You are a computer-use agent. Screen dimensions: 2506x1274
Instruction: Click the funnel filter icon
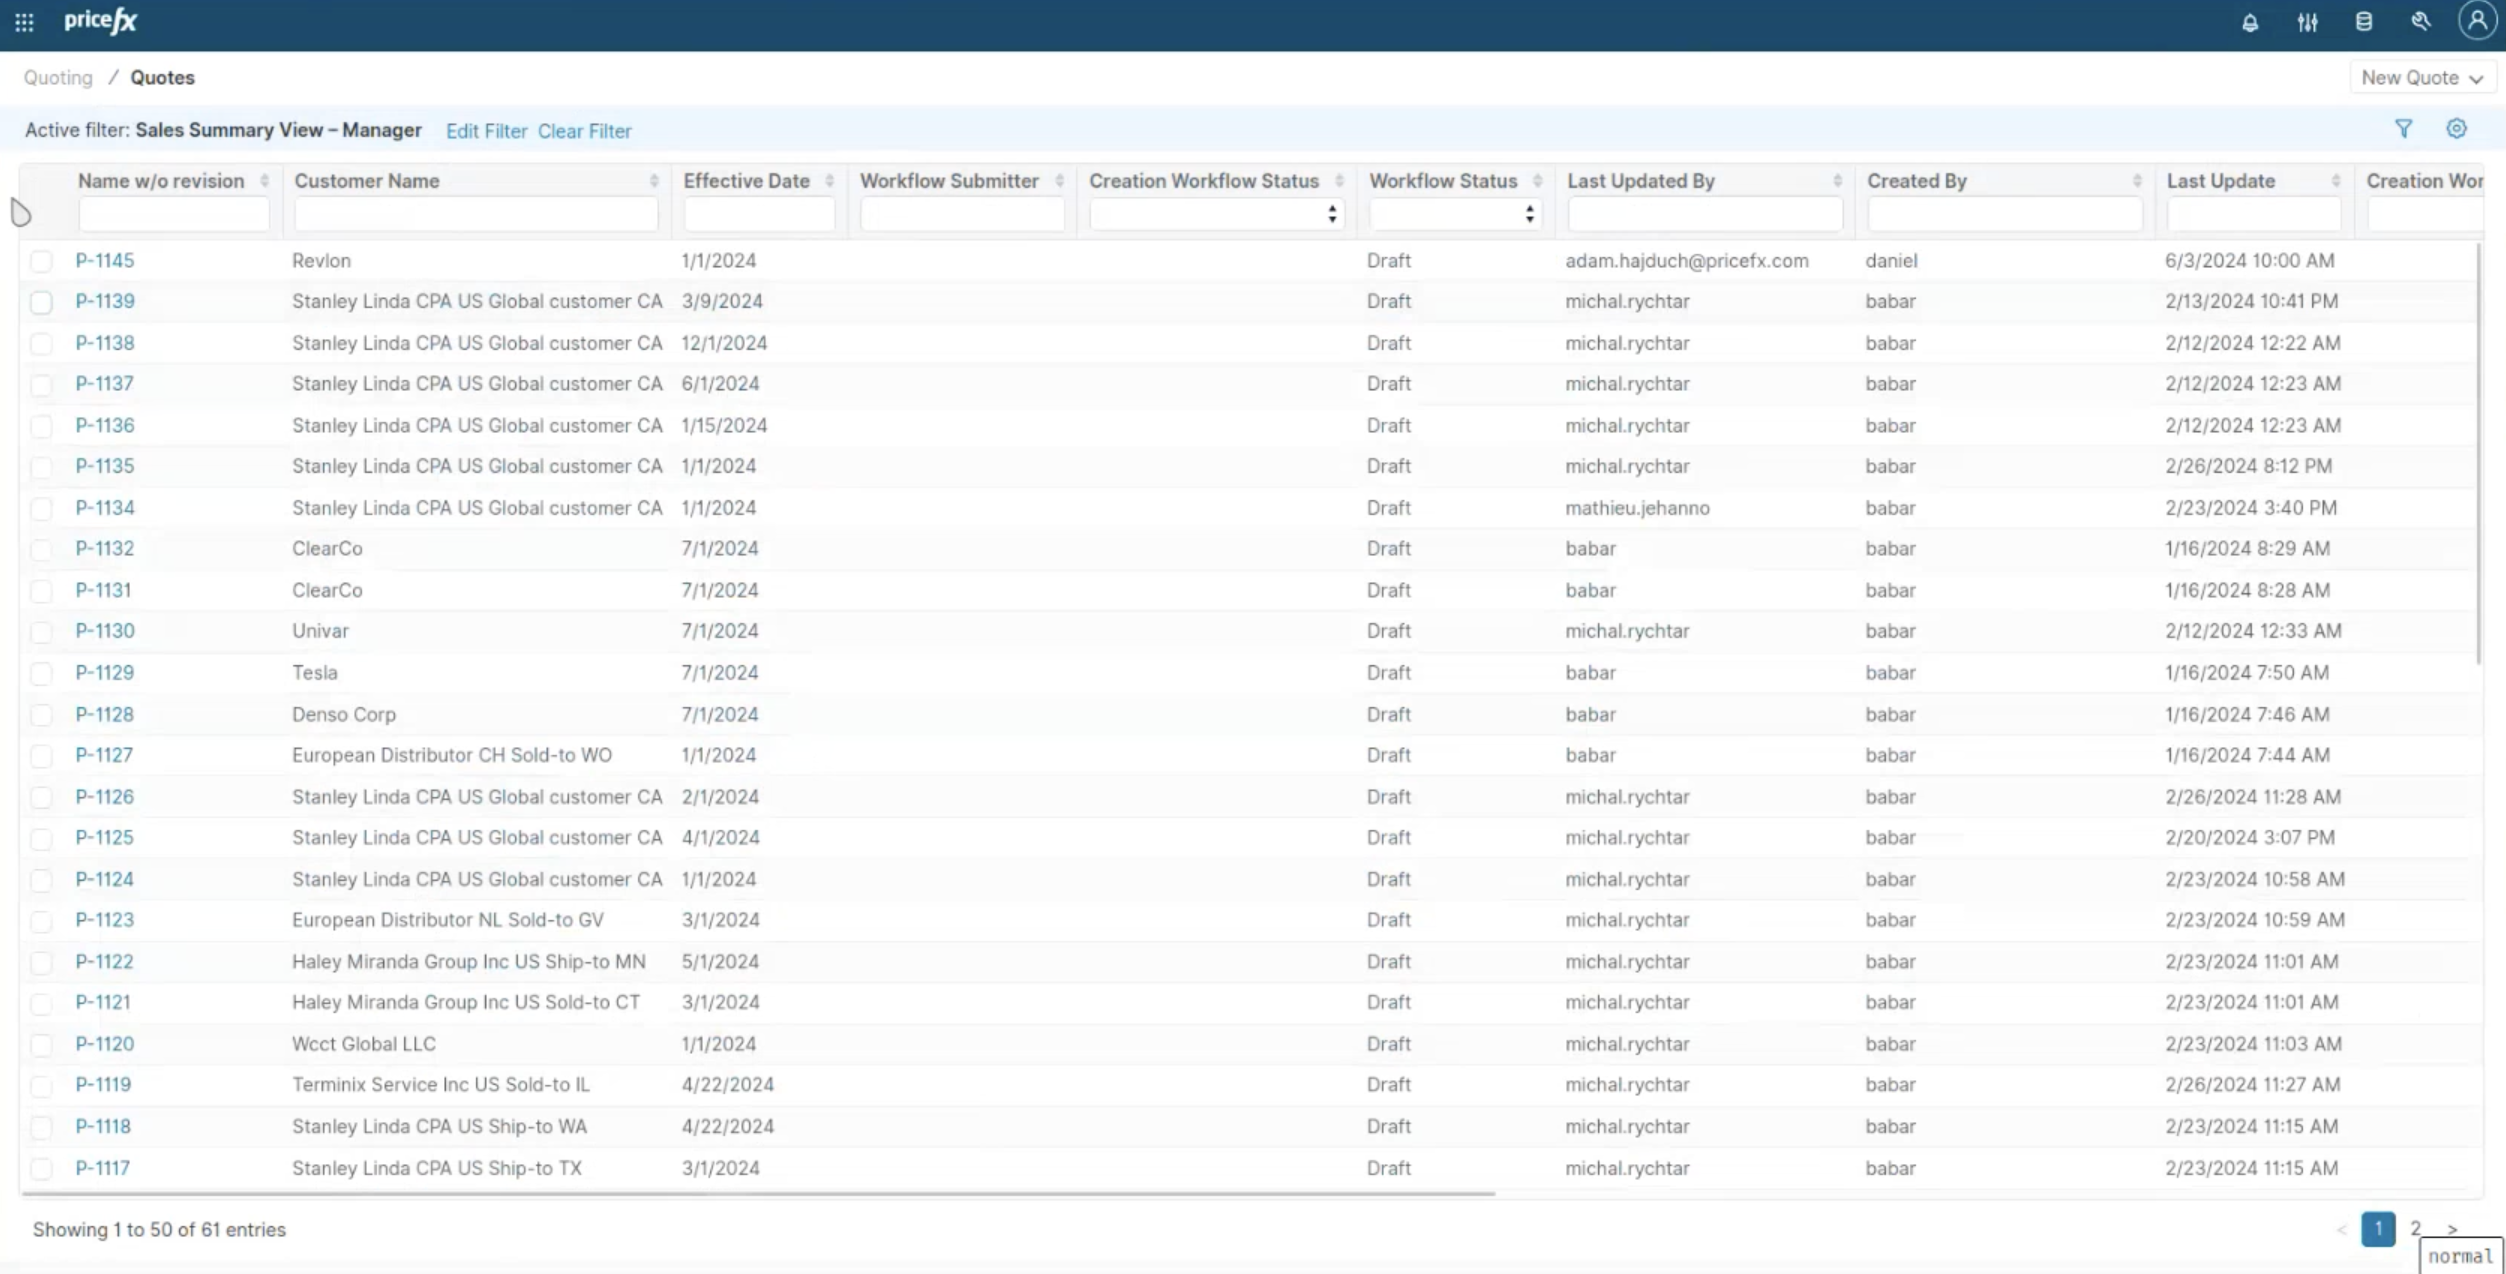coord(2403,129)
